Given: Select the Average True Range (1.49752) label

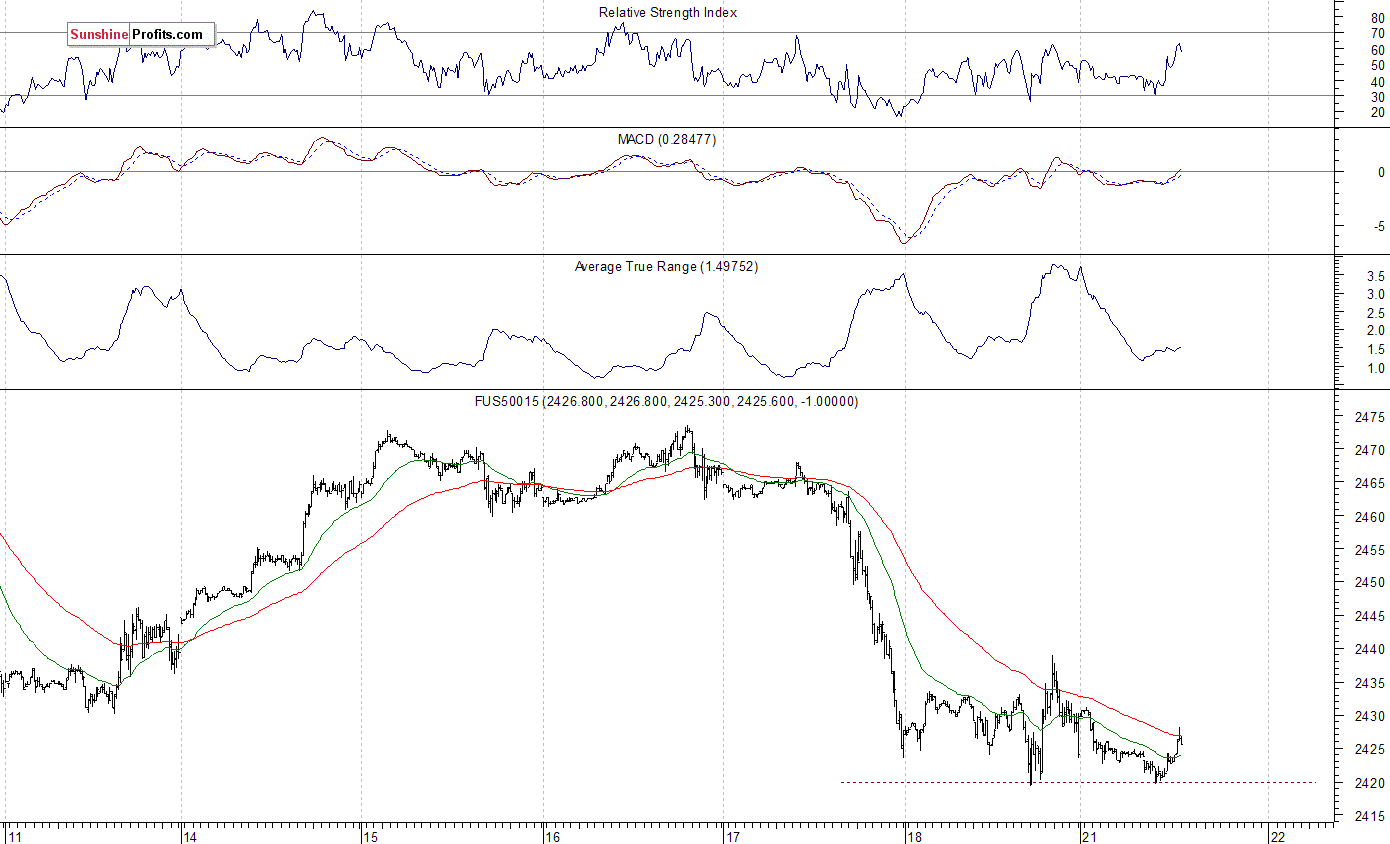Looking at the screenshot, I should tap(666, 266).
